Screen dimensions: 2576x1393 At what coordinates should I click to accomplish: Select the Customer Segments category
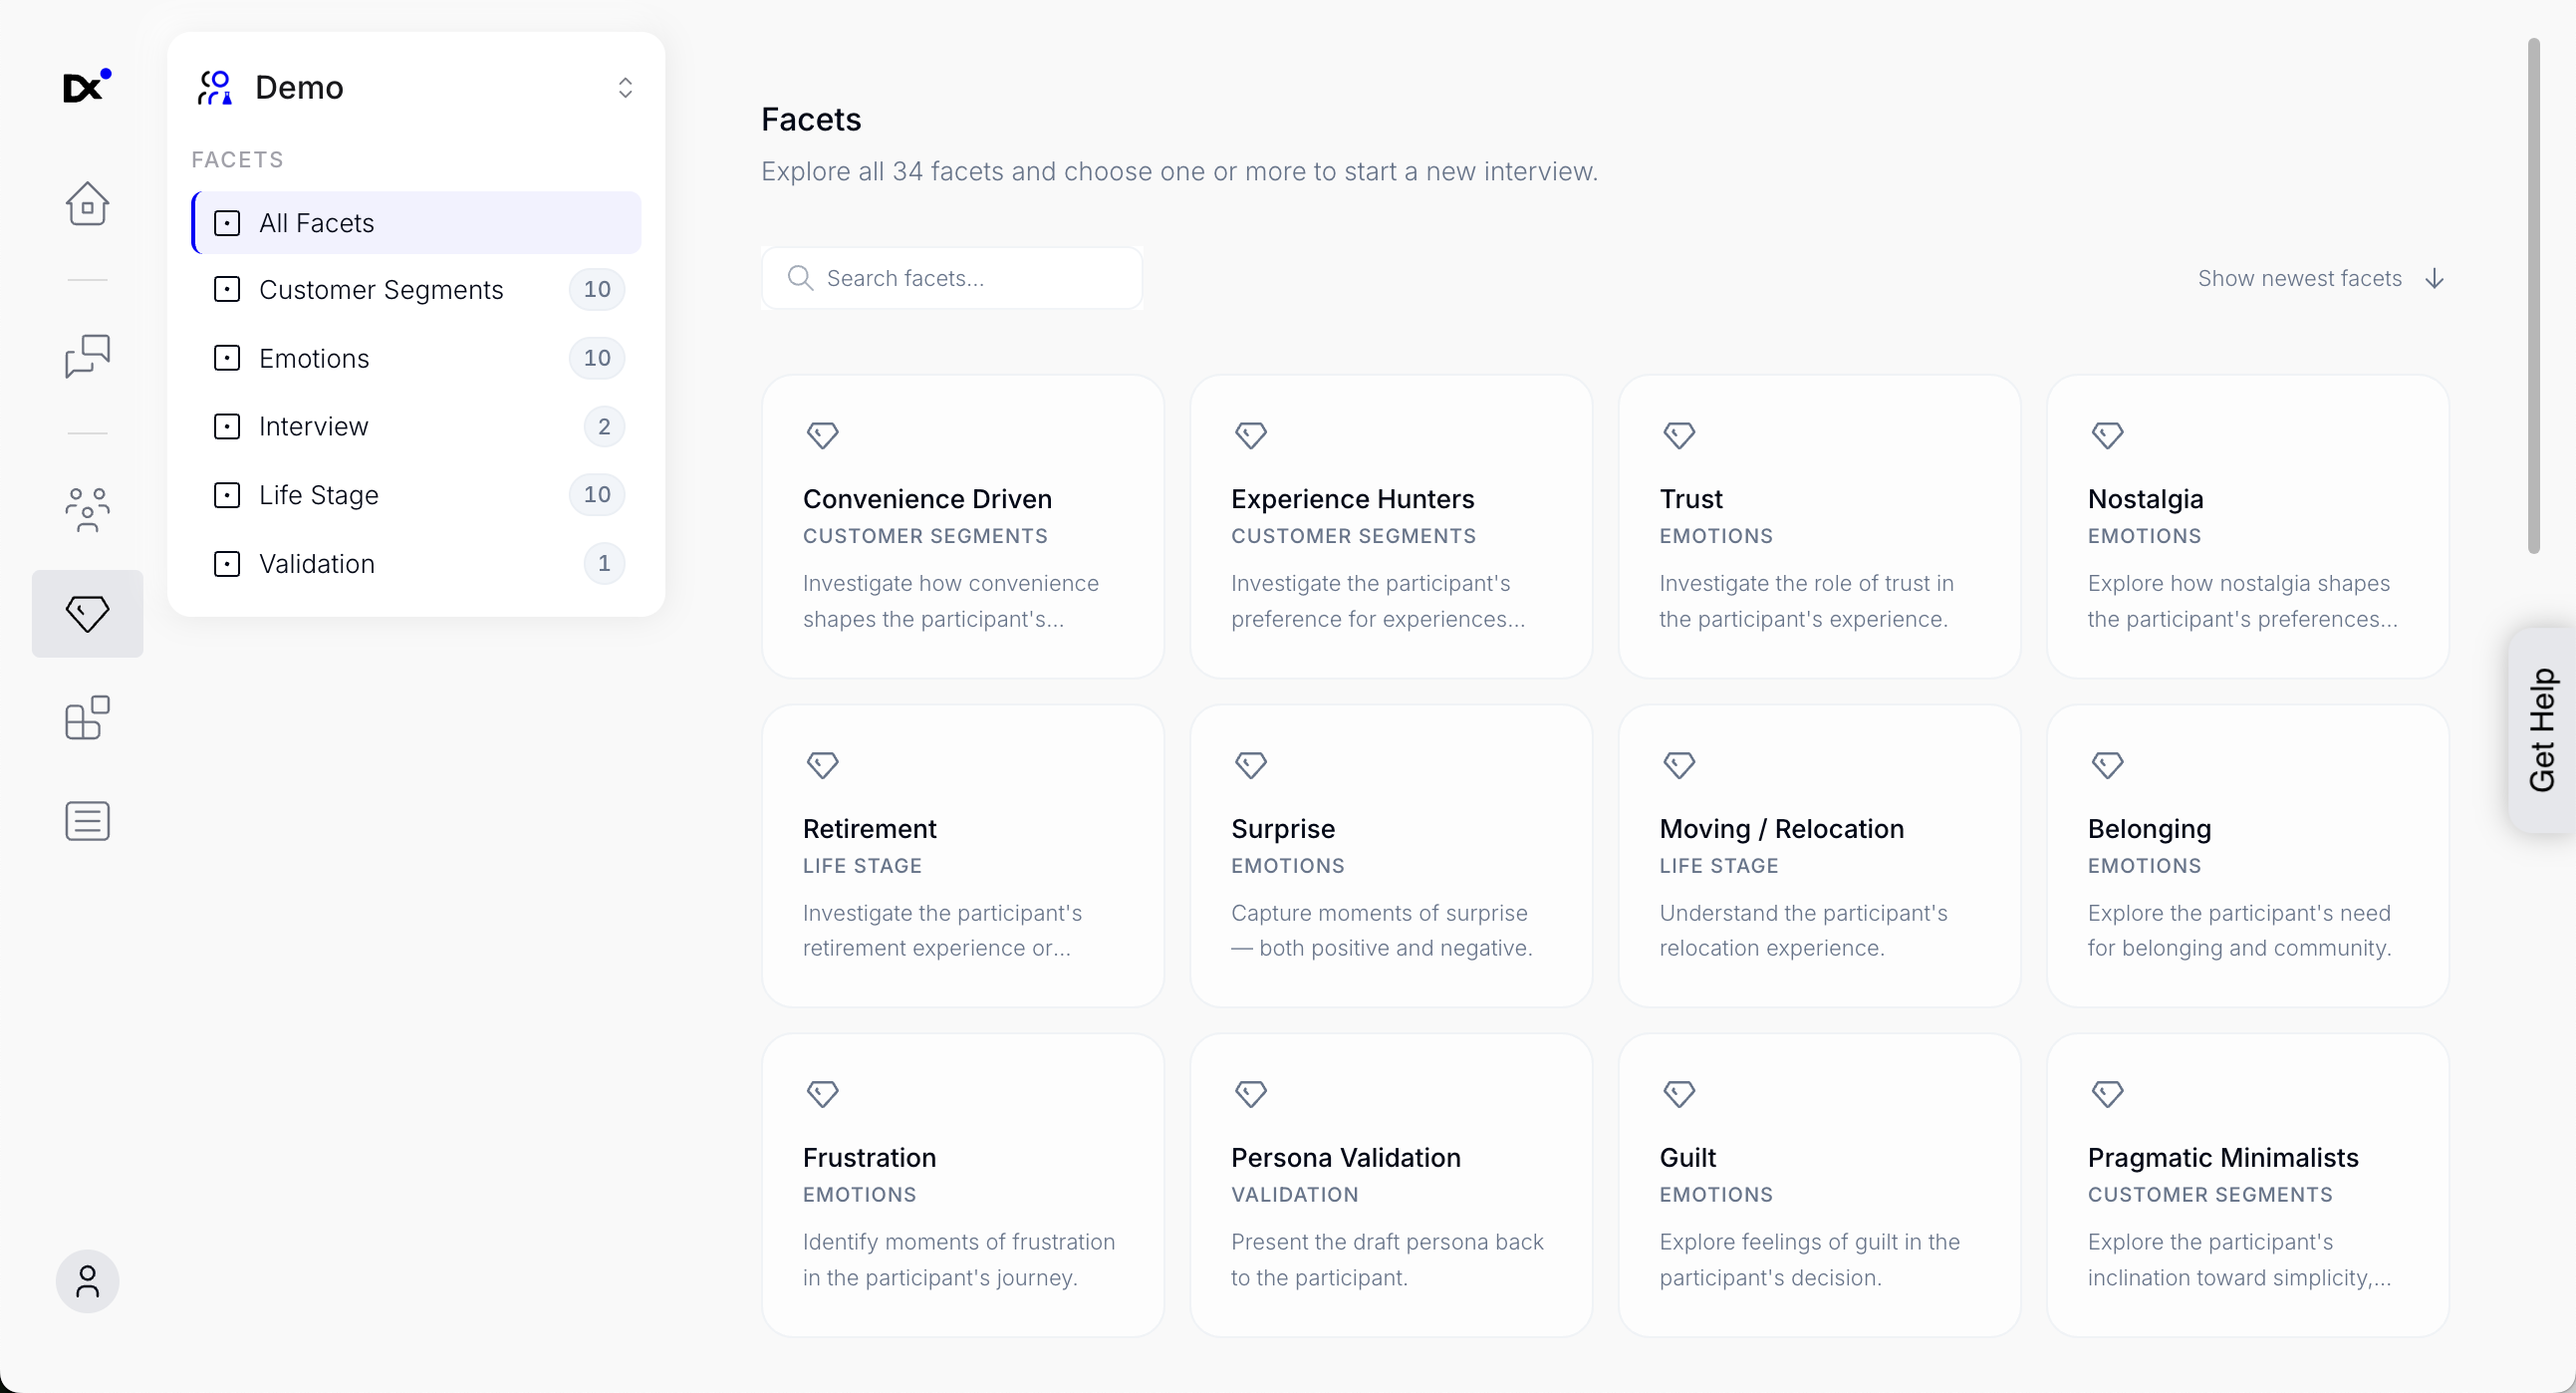coord(380,290)
